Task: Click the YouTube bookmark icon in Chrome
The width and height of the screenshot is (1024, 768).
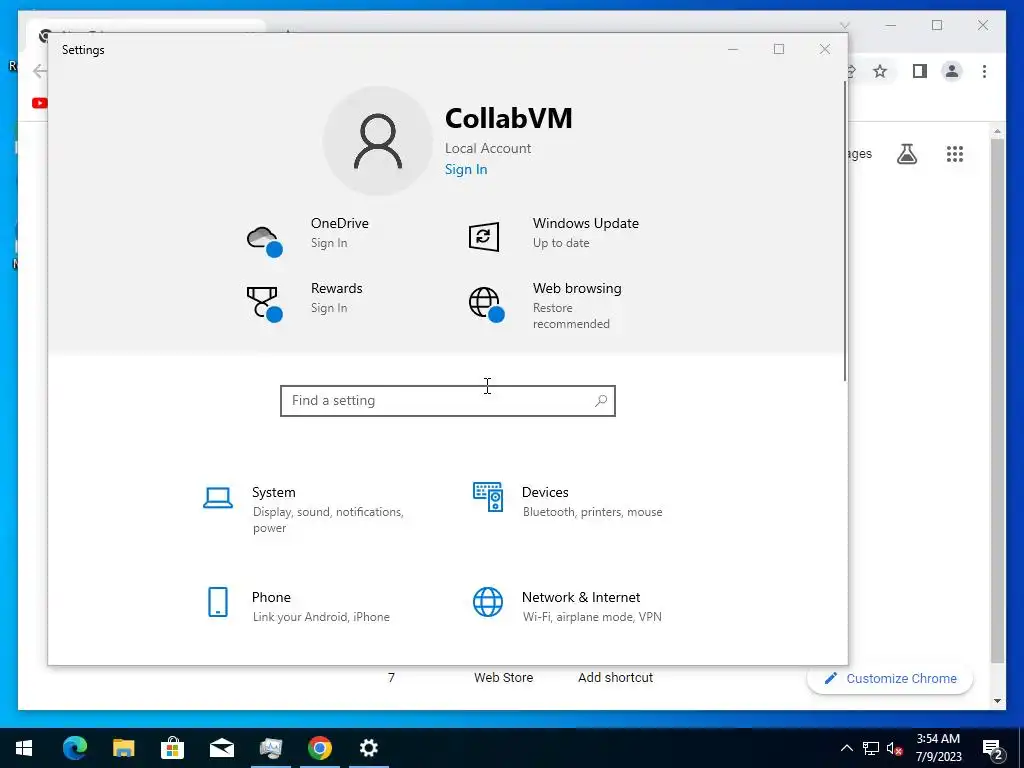Action: click(39, 103)
